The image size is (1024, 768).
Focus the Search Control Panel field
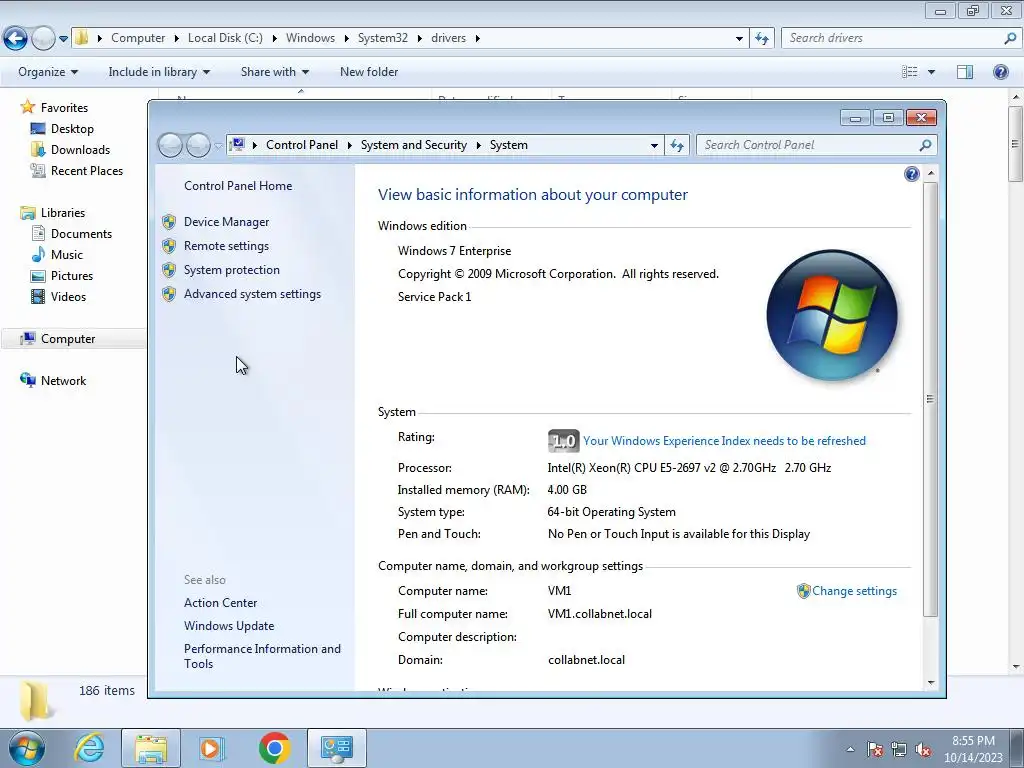pos(807,145)
